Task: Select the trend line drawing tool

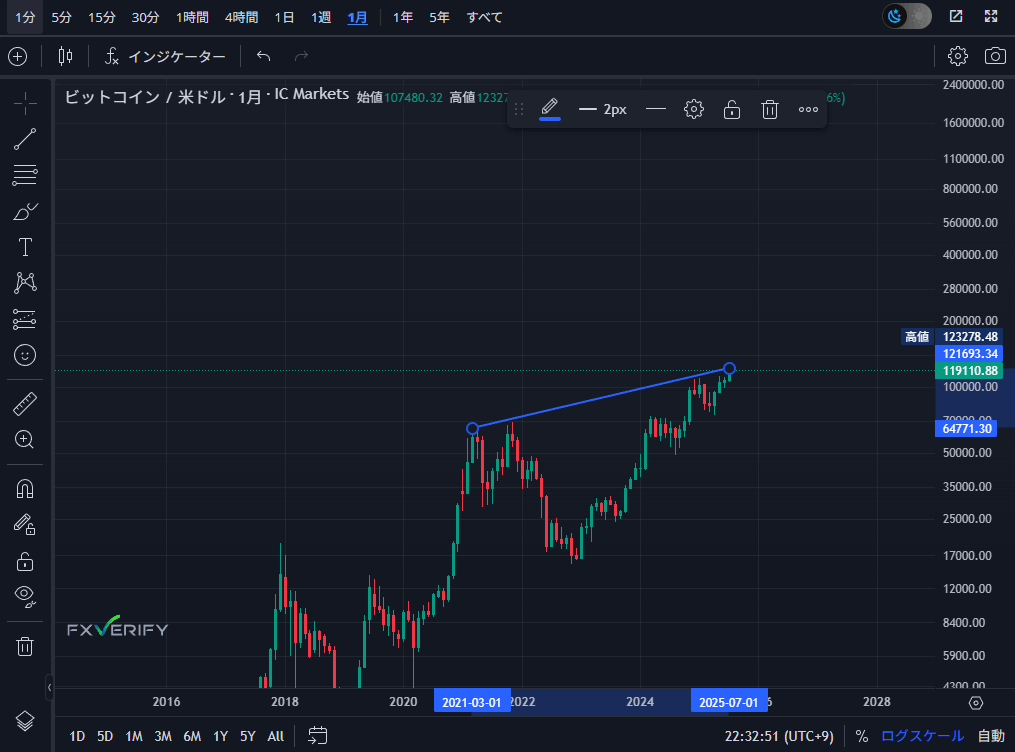Action: (x=25, y=139)
